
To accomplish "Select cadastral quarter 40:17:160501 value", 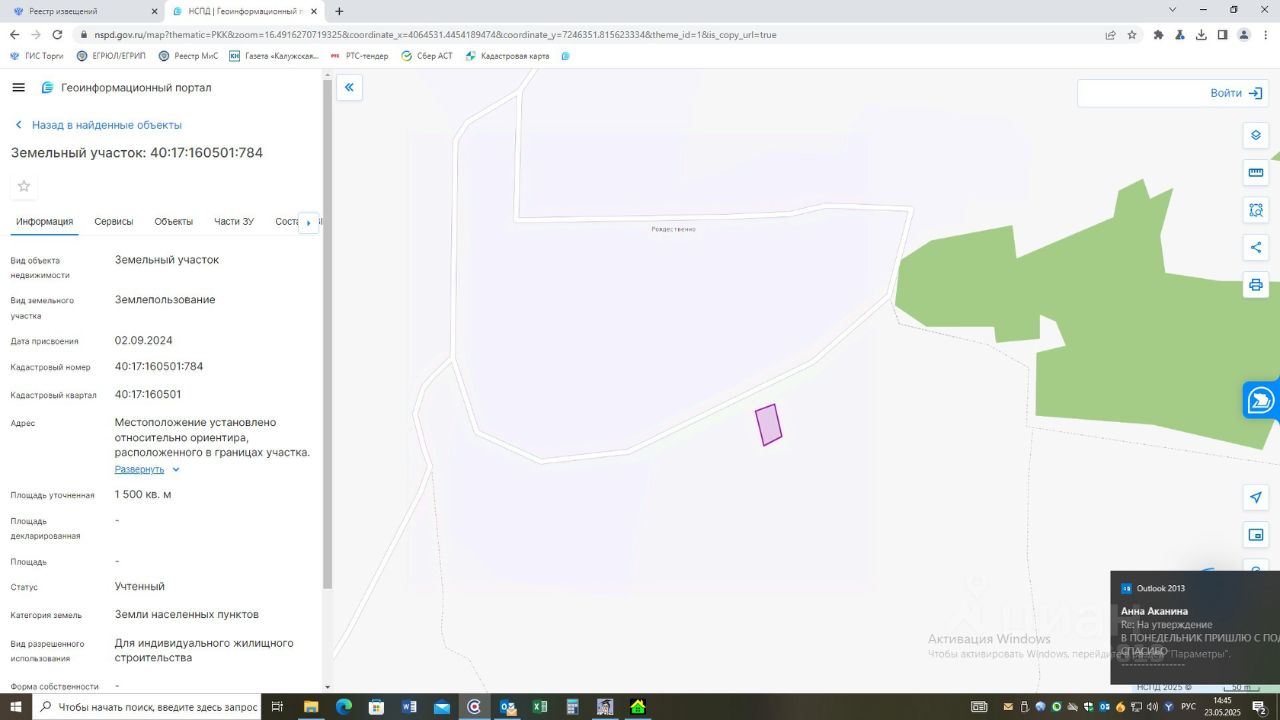I will (x=148, y=395).
